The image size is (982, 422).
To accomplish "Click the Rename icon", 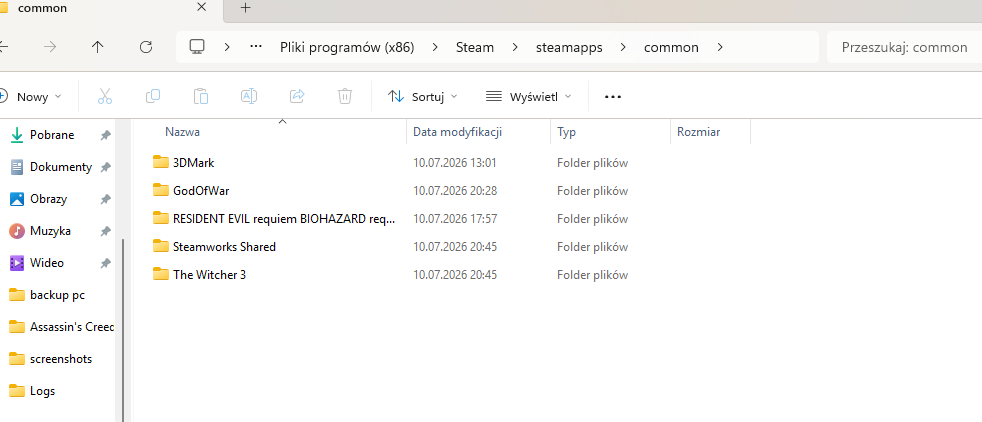I will point(249,96).
